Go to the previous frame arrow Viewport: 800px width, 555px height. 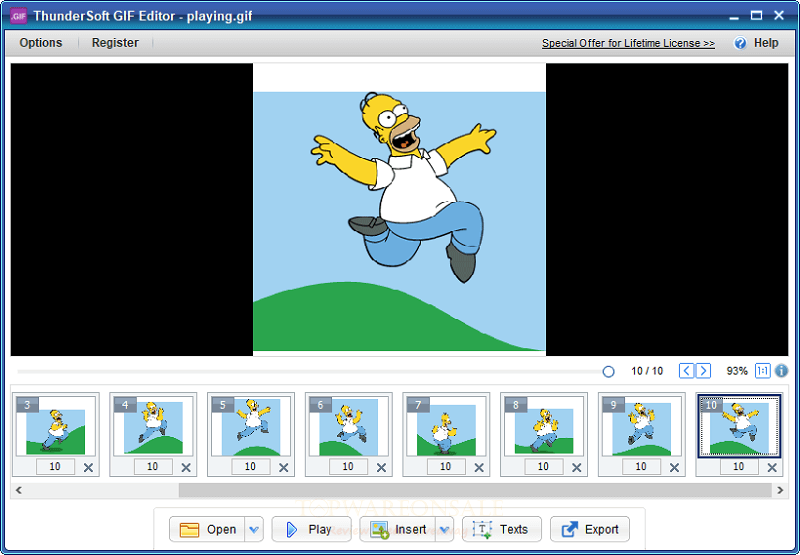[686, 371]
